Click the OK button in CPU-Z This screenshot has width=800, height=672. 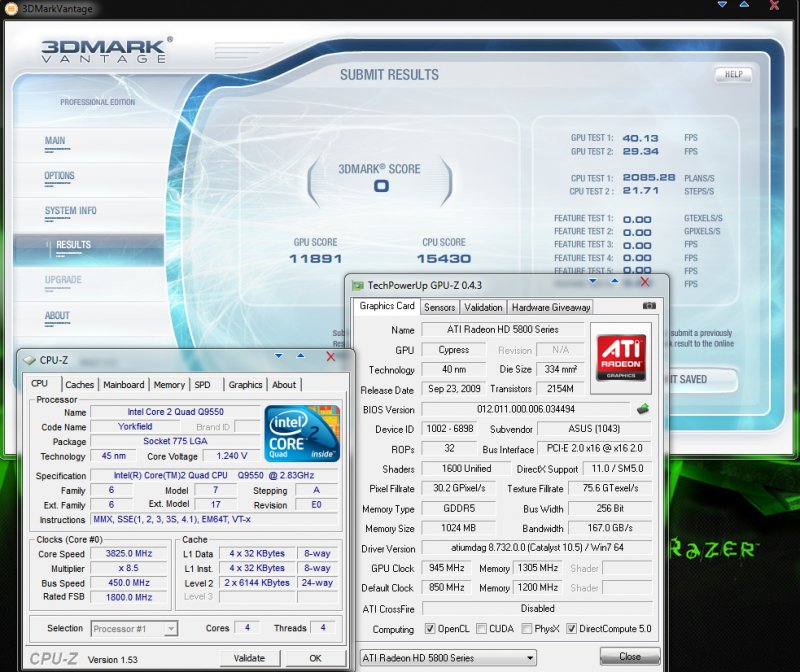tap(315, 658)
